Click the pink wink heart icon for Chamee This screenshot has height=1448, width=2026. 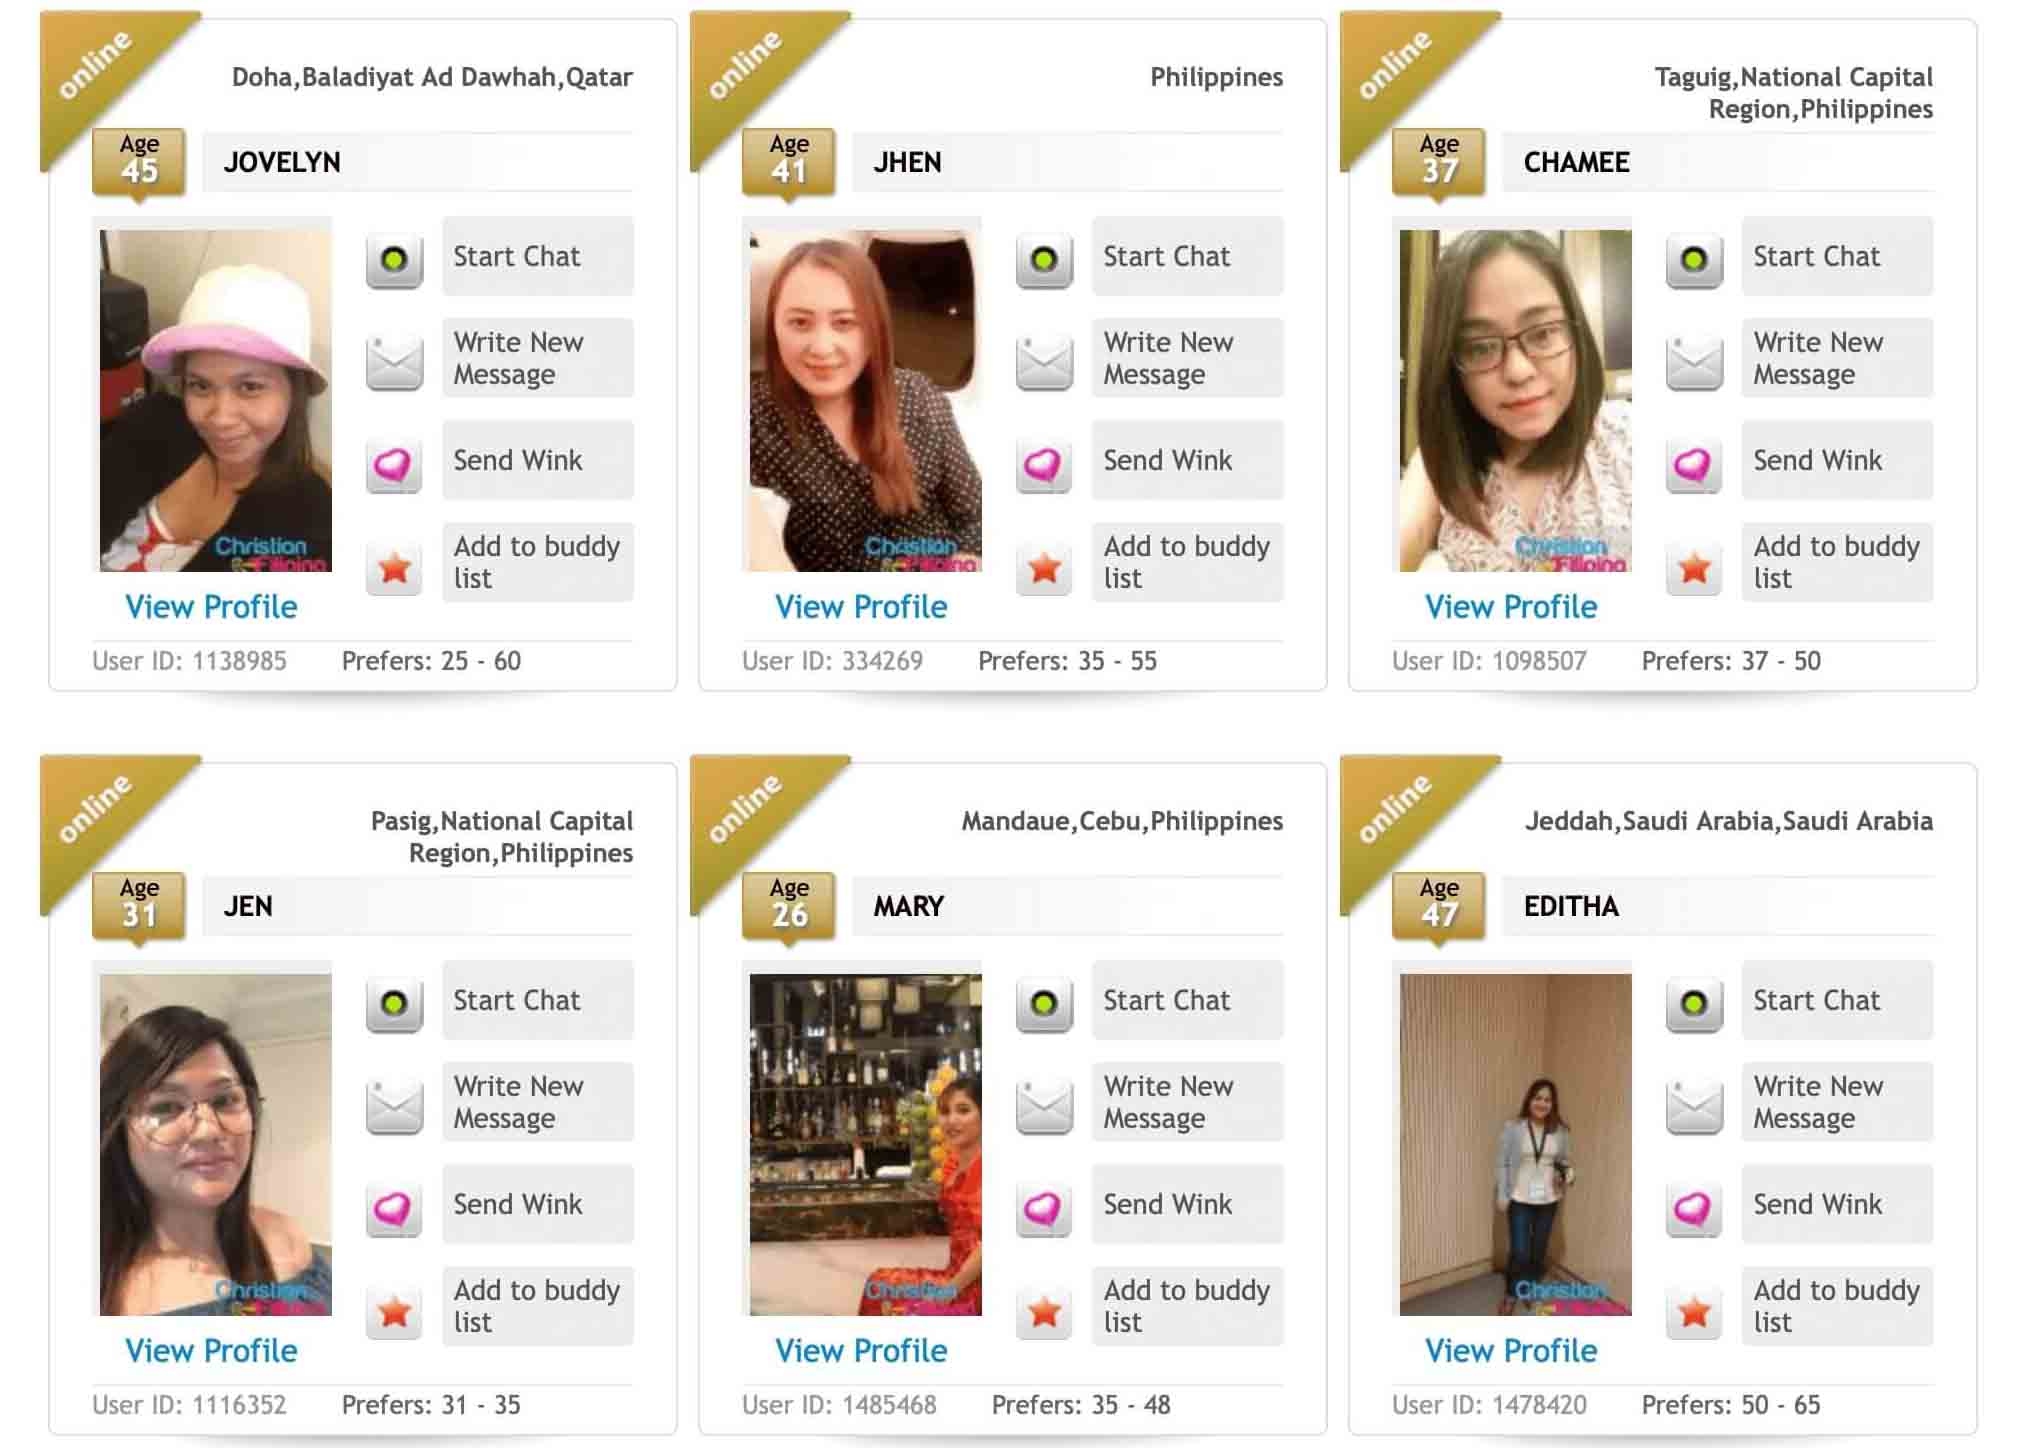pos(1694,466)
